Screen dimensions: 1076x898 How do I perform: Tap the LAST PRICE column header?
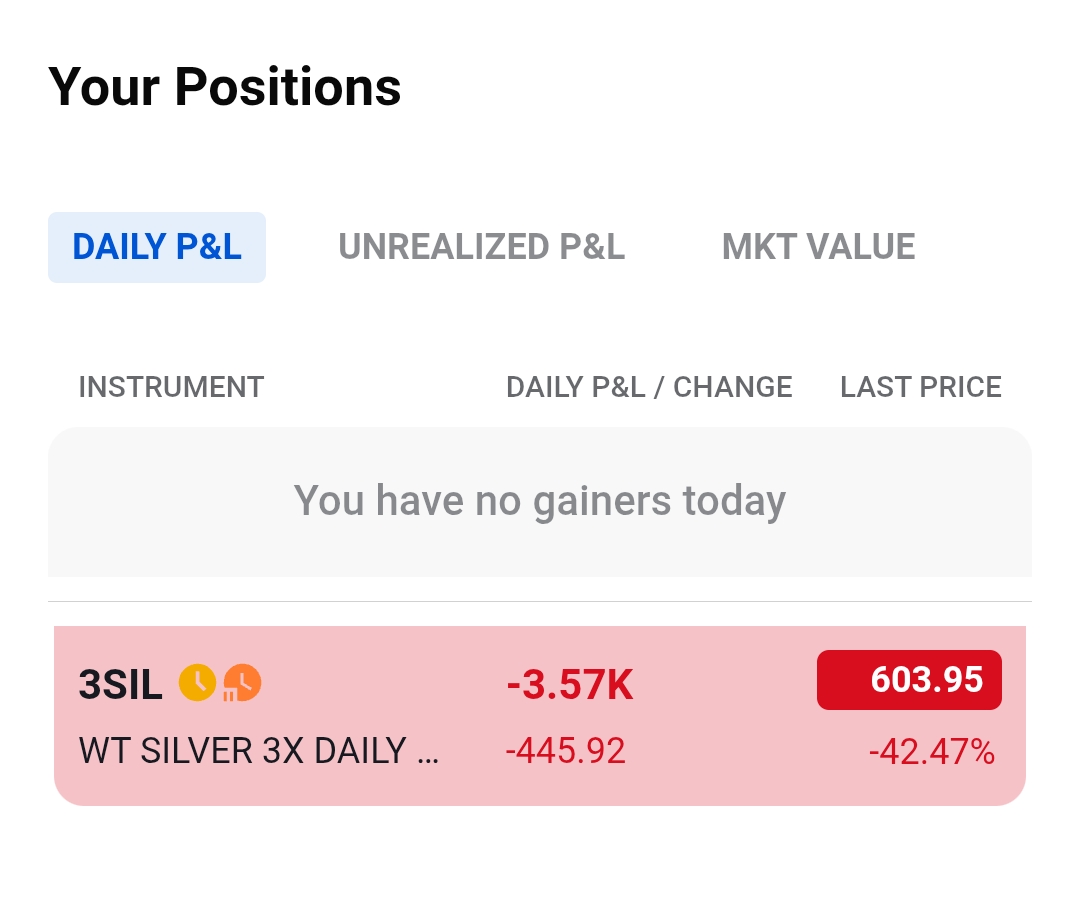tap(920, 387)
